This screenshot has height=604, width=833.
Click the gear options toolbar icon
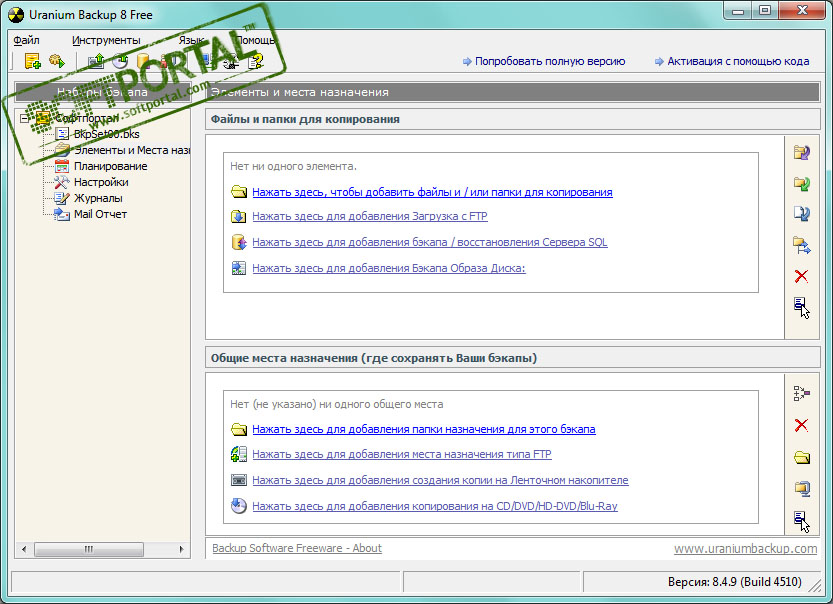click(231, 62)
